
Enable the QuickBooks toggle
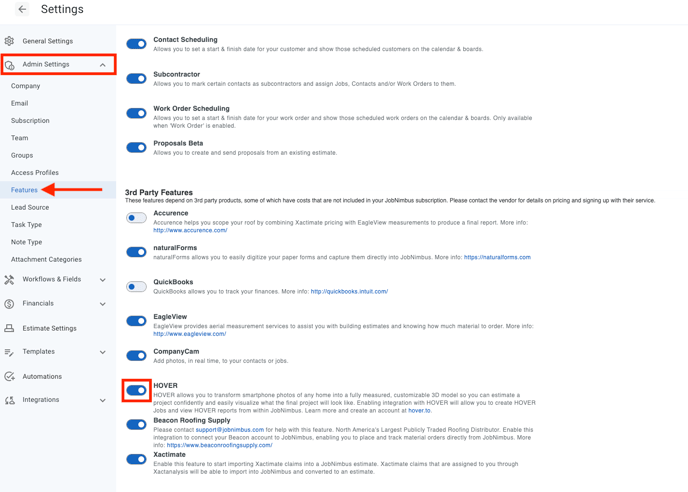coord(136,287)
